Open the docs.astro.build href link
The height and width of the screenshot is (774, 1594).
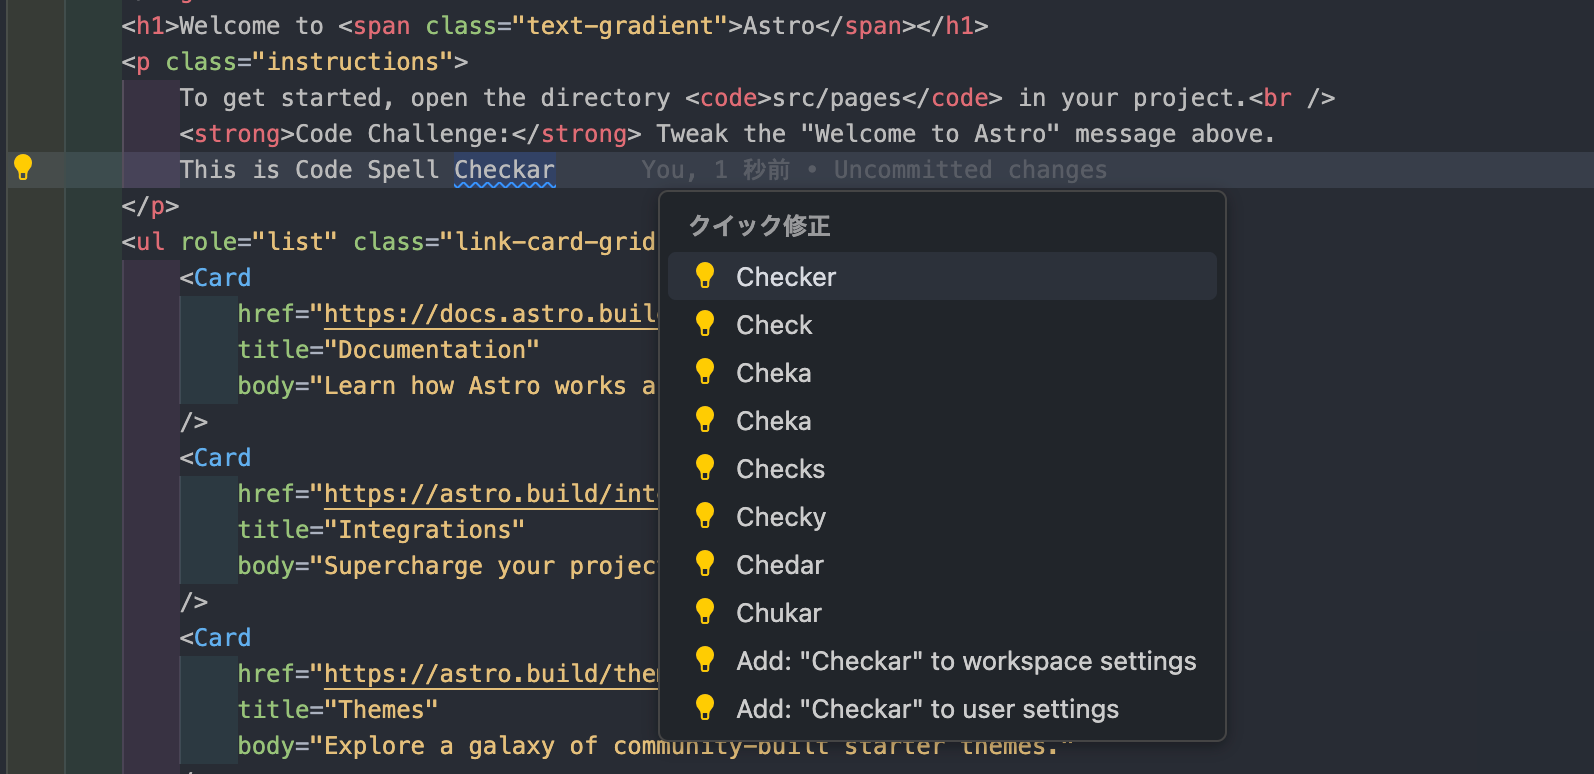point(490,314)
